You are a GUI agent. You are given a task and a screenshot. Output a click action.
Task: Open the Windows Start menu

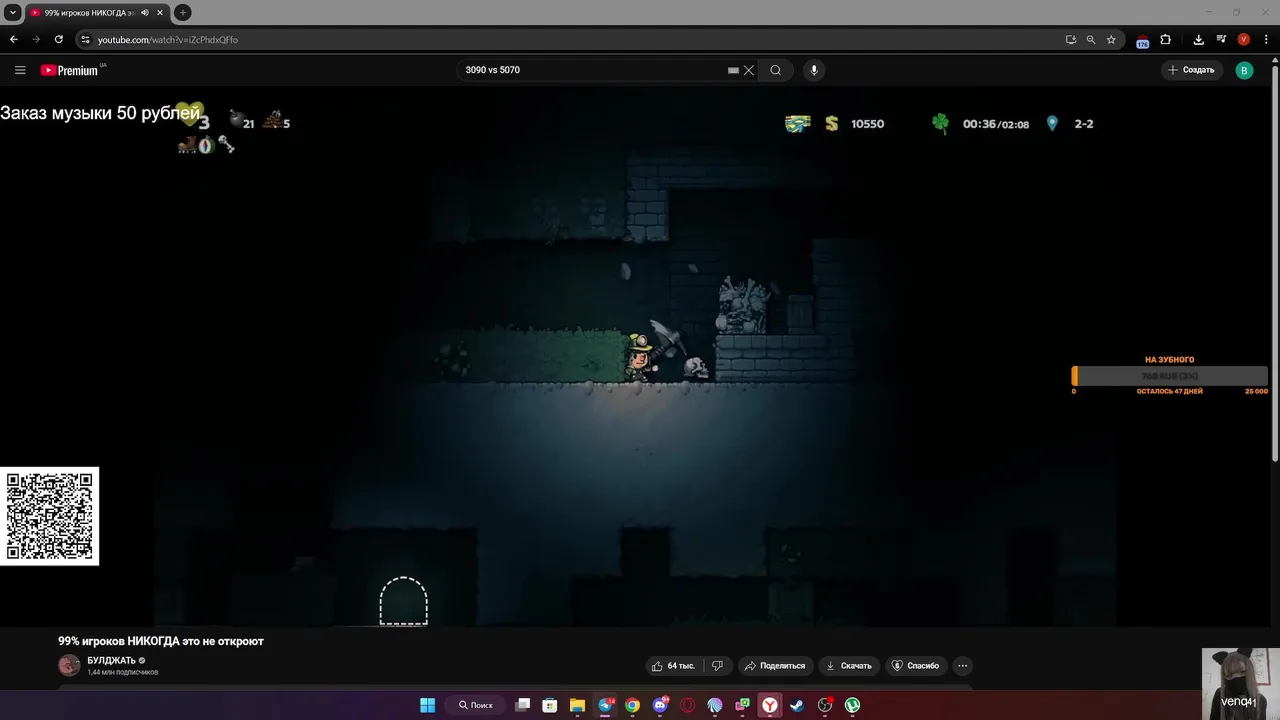point(427,705)
